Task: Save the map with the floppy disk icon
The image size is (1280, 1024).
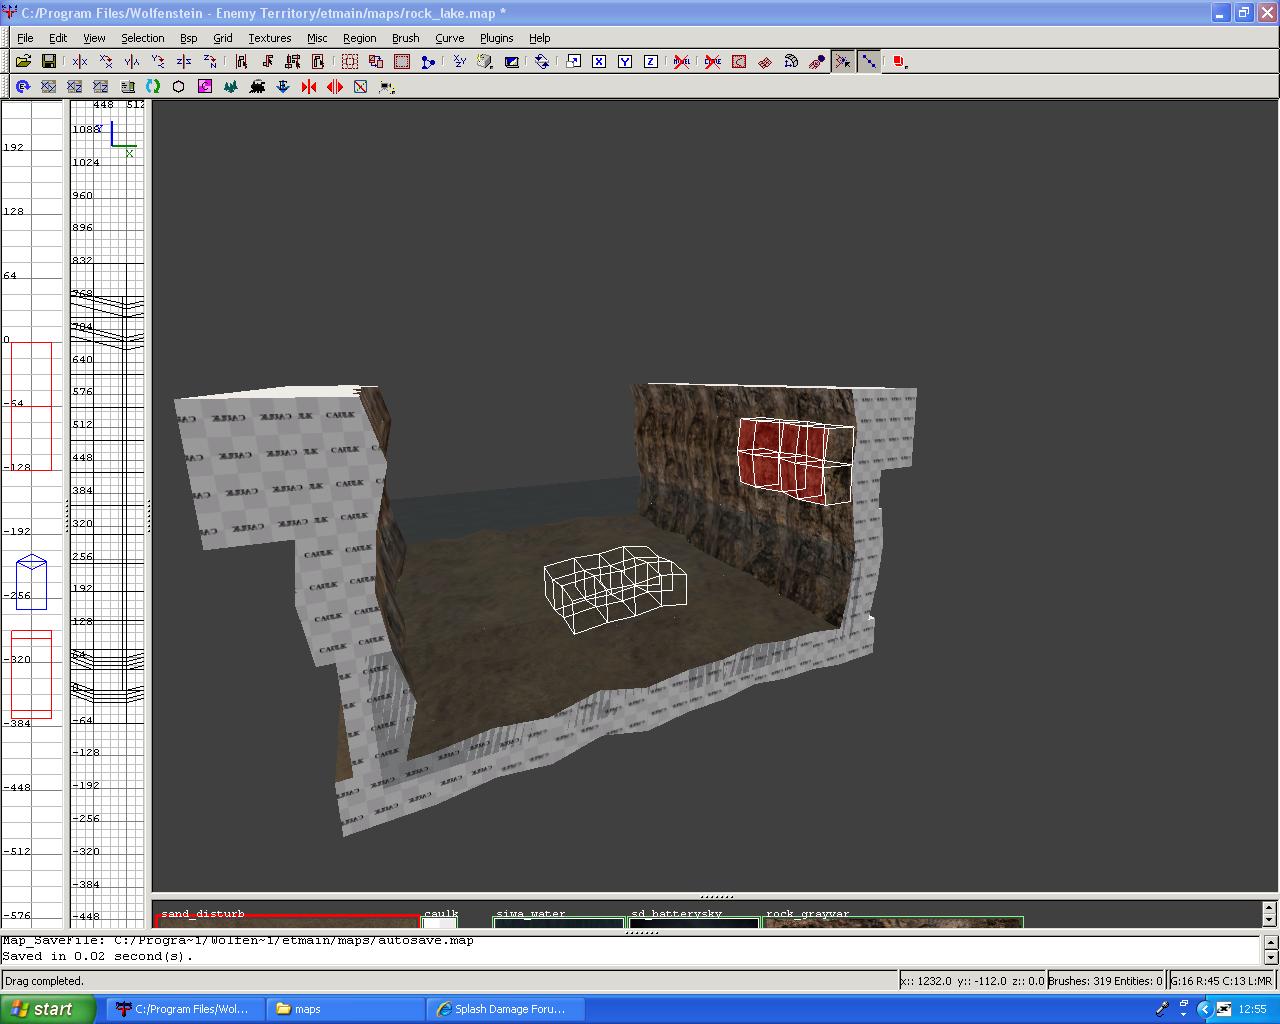Action: pyautogui.click(x=48, y=62)
